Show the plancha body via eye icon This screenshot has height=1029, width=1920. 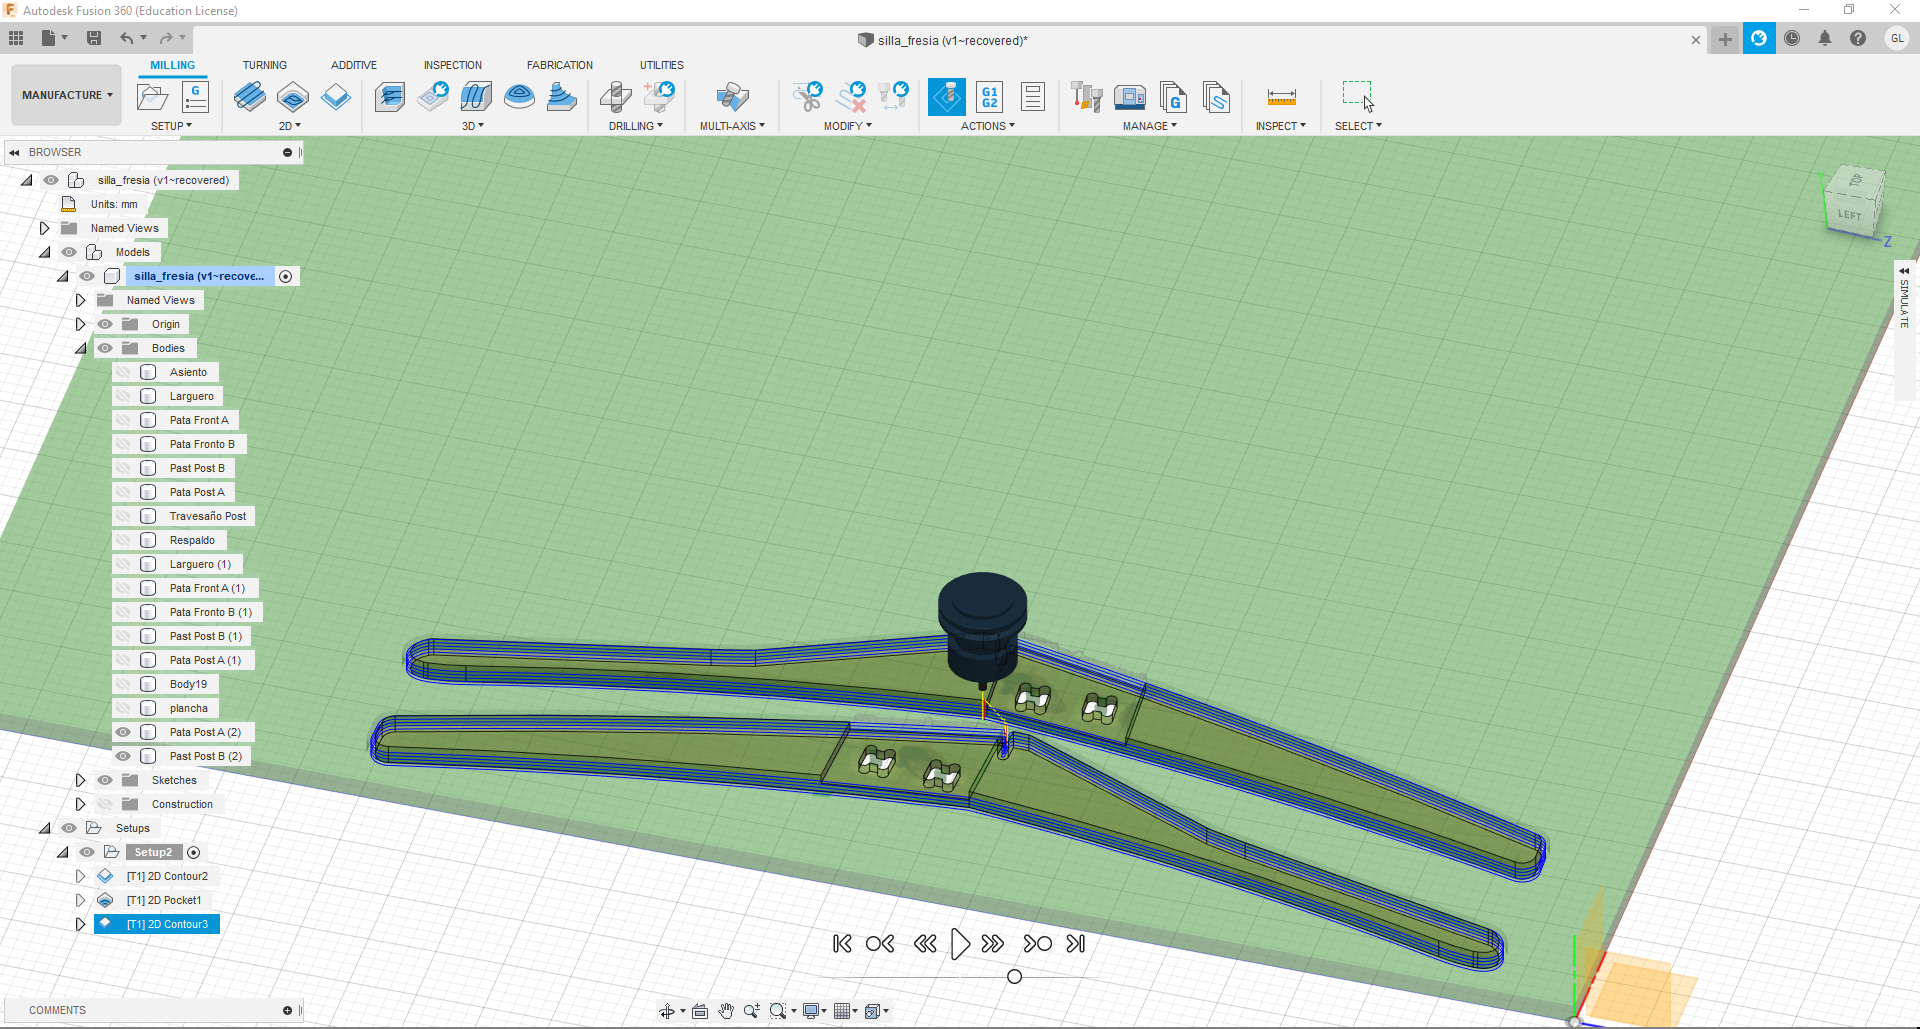tap(123, 708)
